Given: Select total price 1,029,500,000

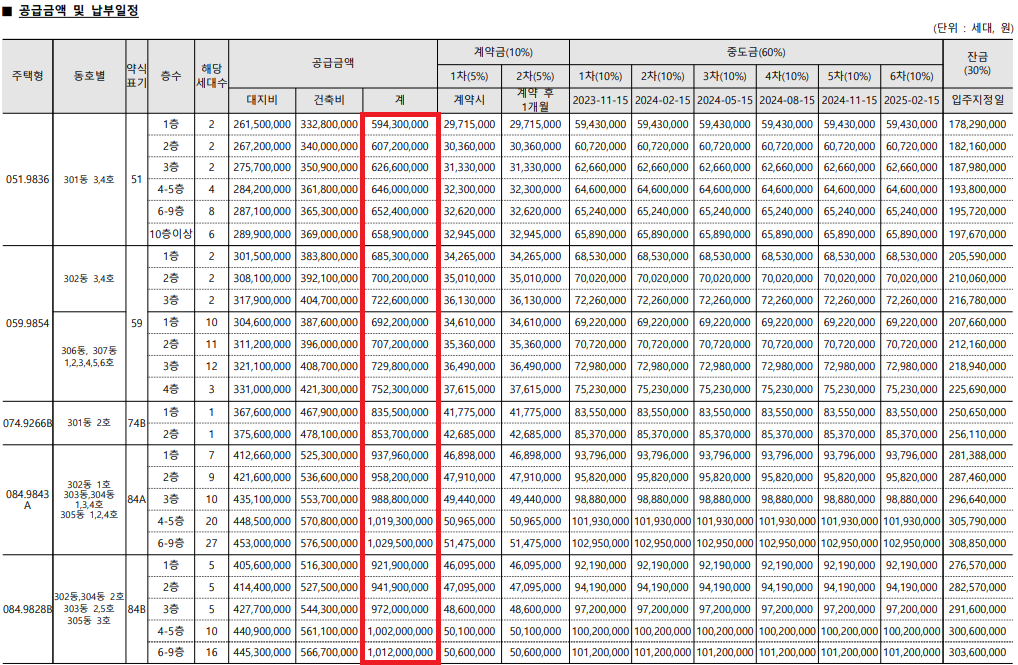Looking at the screenshot, I should [x=400, y=543].
